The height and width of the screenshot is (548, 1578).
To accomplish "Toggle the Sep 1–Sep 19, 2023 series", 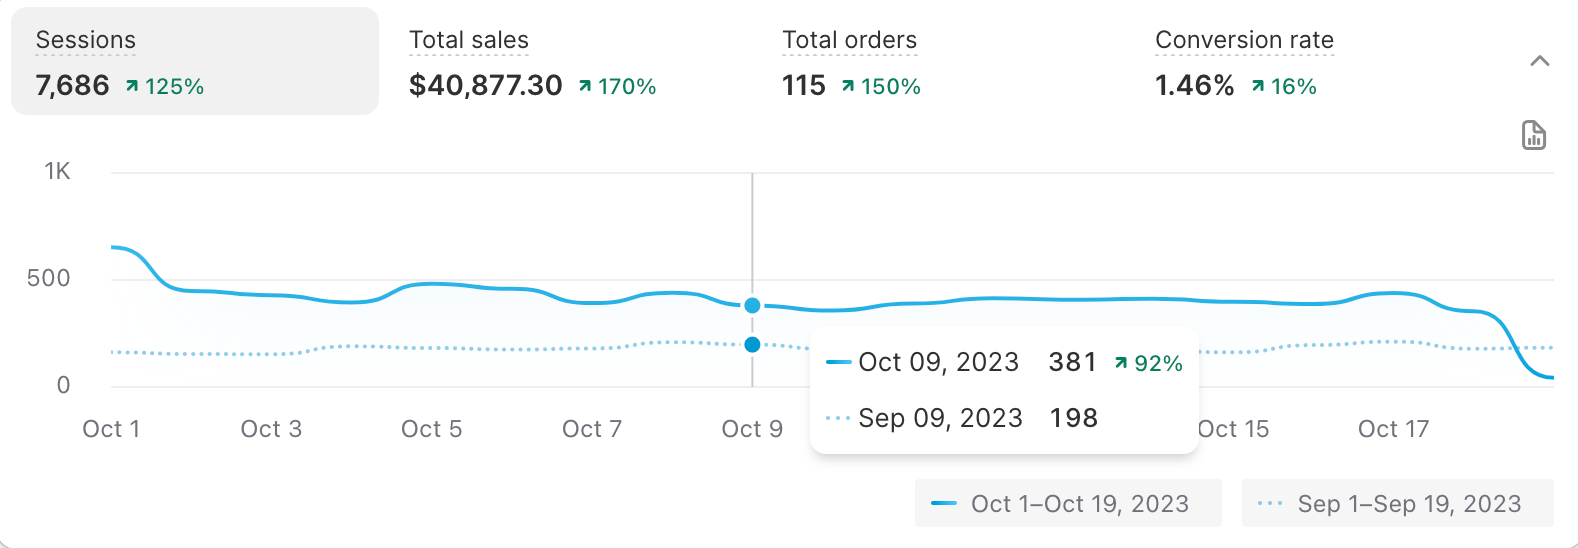I will [1397, 503].
